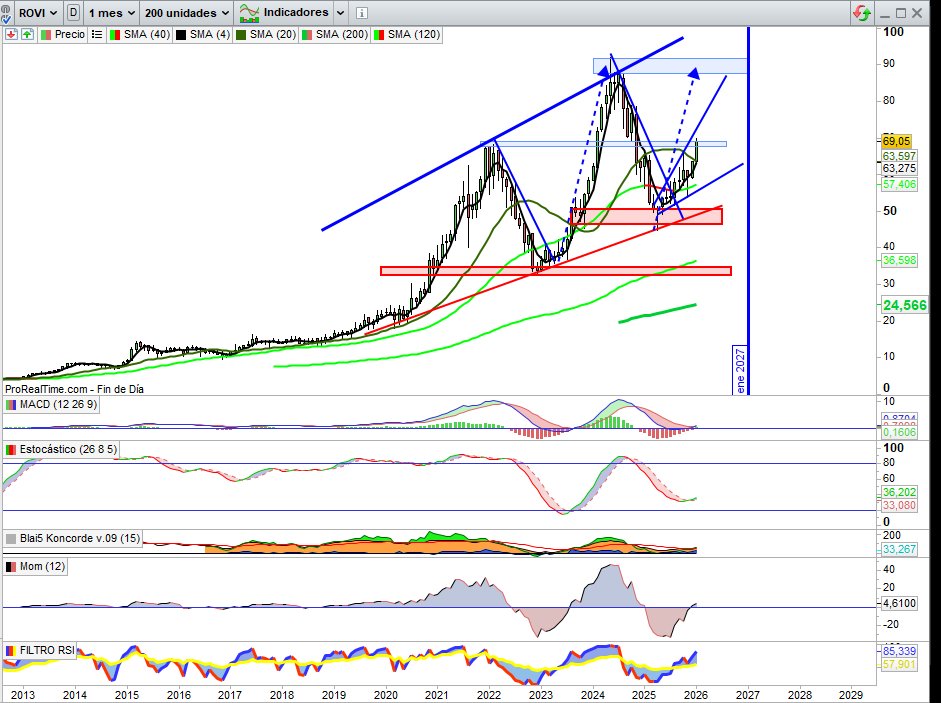Open the ROVI ticker dropdown
The image size is (941, 703).
tap(37, 13)
